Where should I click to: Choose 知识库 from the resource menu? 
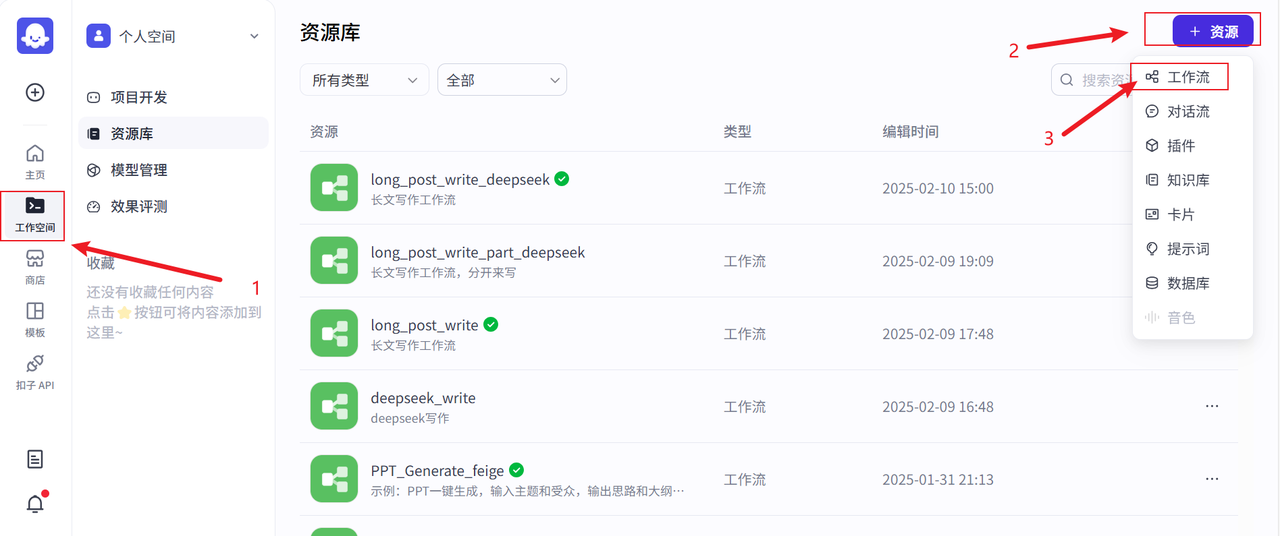(1192, 180)
